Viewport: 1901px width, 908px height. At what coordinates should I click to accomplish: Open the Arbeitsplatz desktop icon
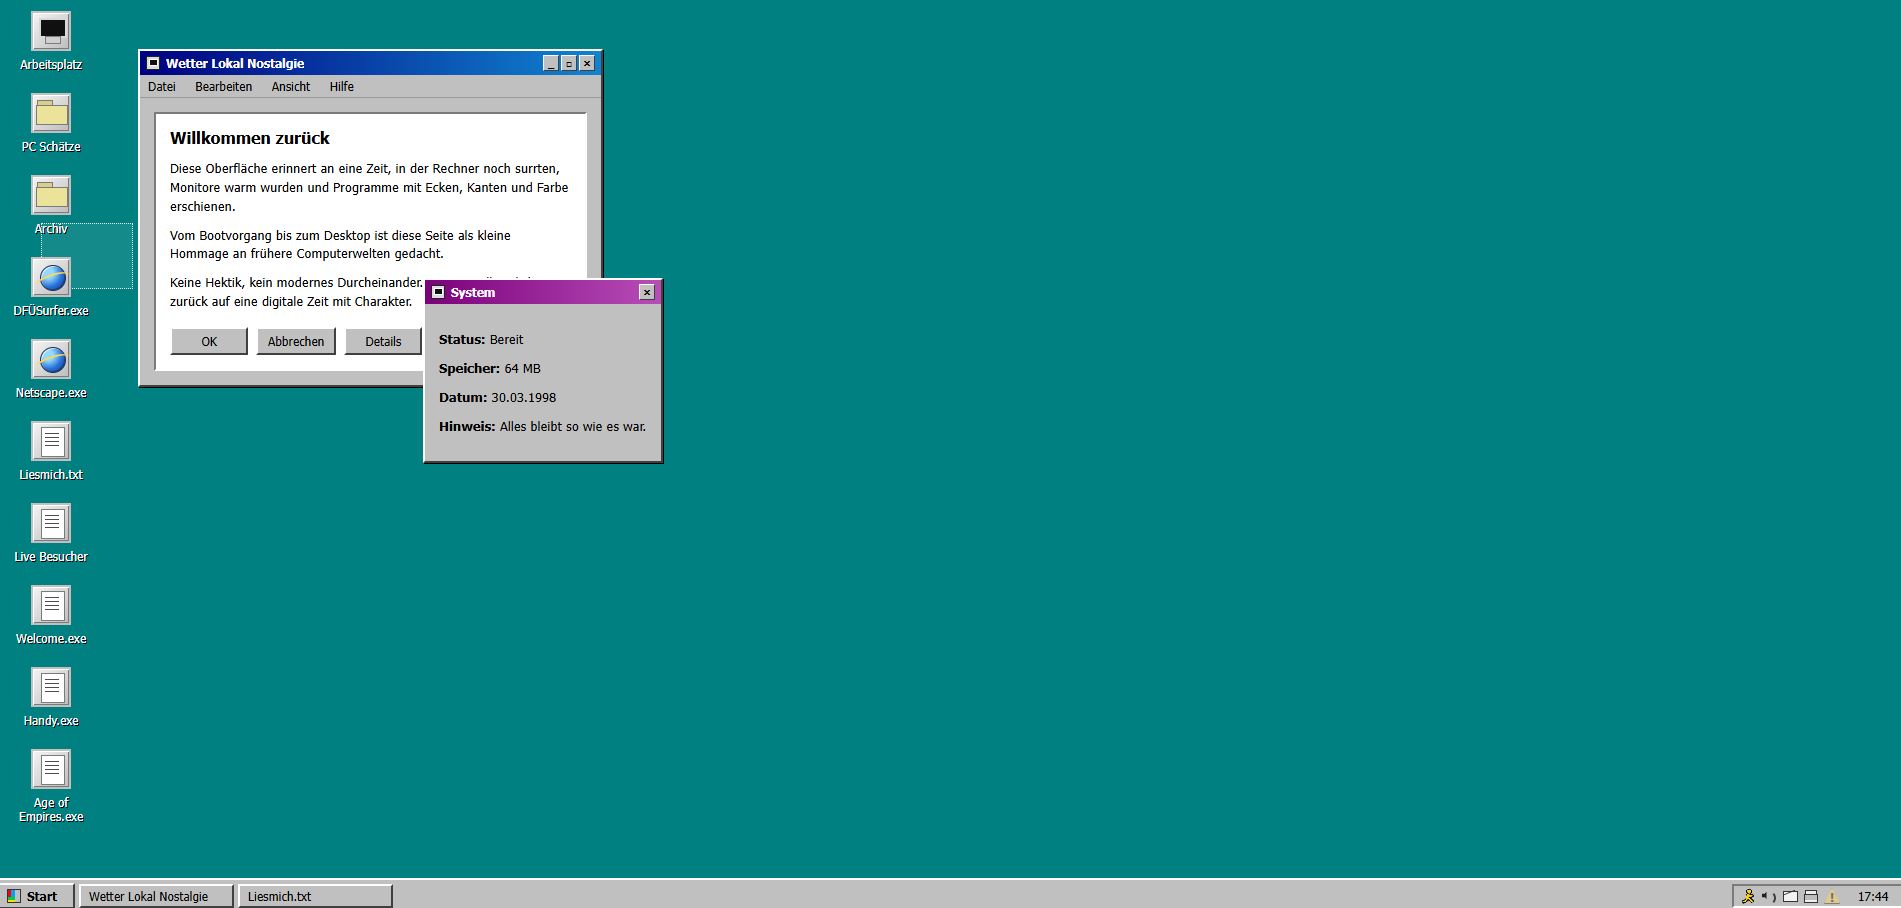(51, 33)
